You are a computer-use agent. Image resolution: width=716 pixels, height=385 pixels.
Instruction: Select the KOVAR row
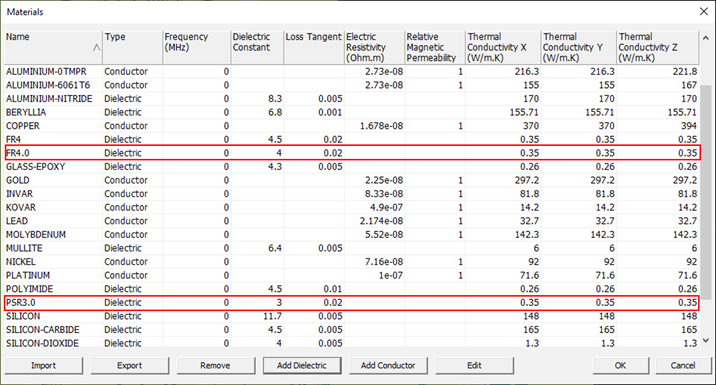(x=352, y=207)
